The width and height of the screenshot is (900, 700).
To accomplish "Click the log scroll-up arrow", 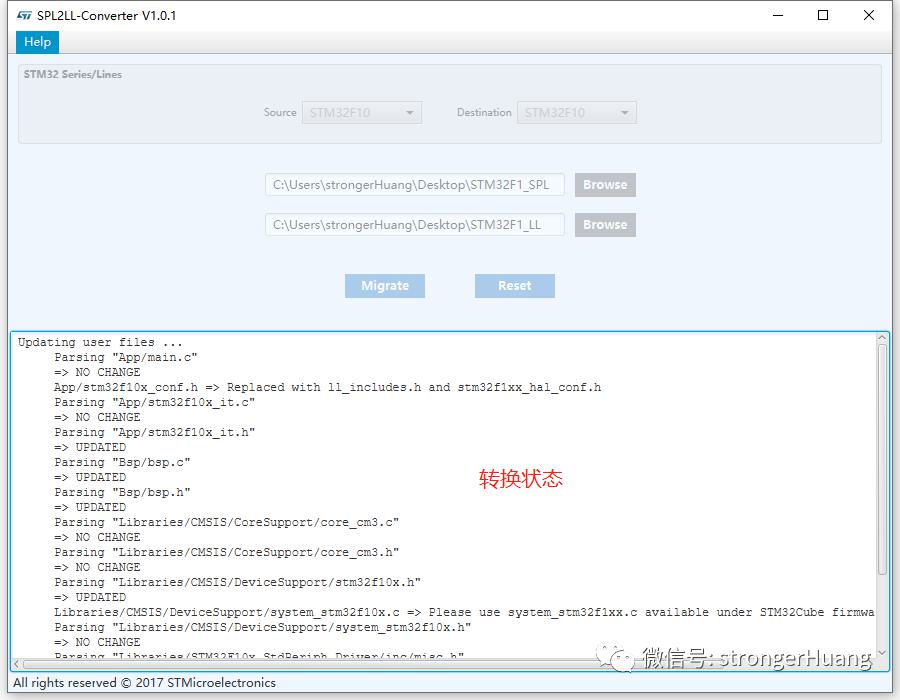I will pyautogui.click(x=882, y=339).
